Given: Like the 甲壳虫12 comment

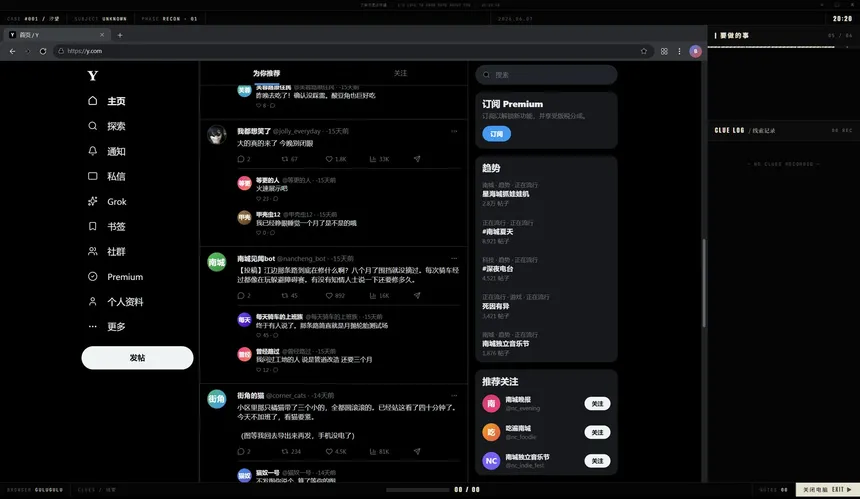Looking at the screenshot, I should click(261, 233).
